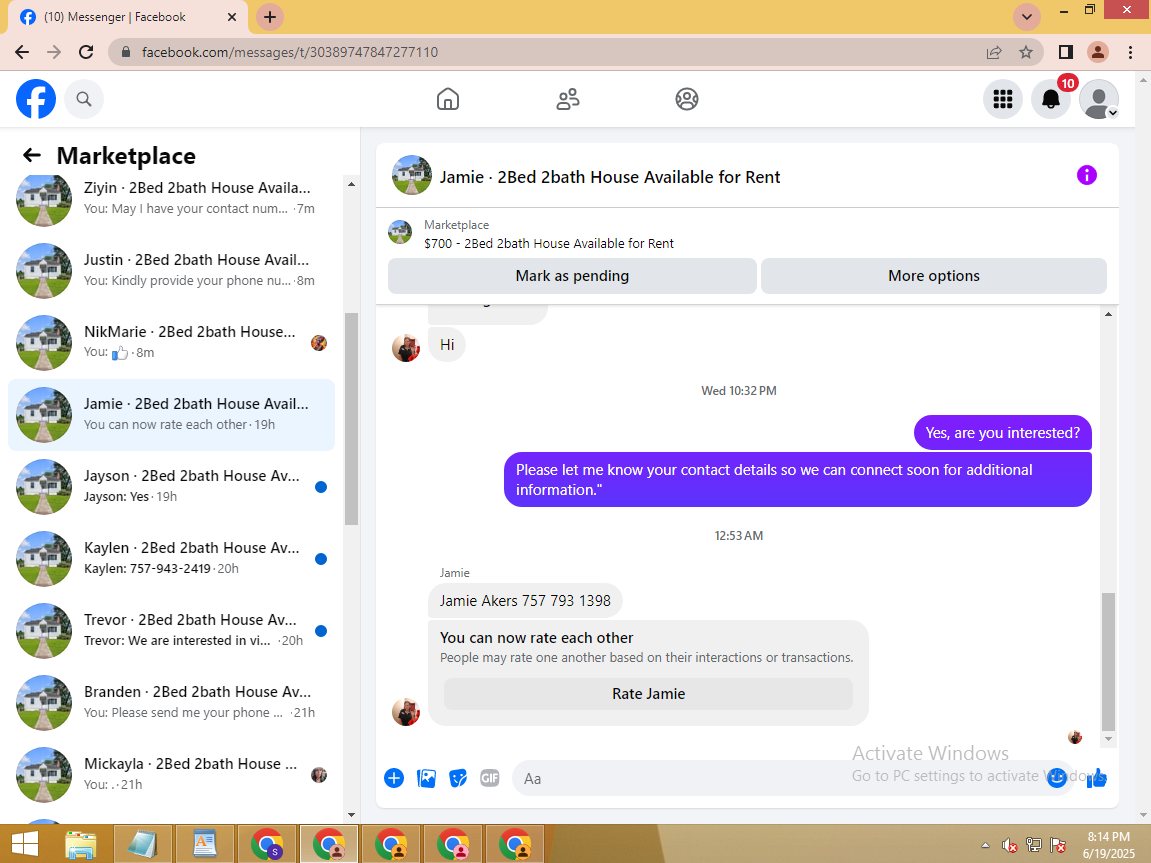The image size is (1151, 863).
Task: Open the $700 listing link under Marketplace
Action: click(x=549, y=243)
